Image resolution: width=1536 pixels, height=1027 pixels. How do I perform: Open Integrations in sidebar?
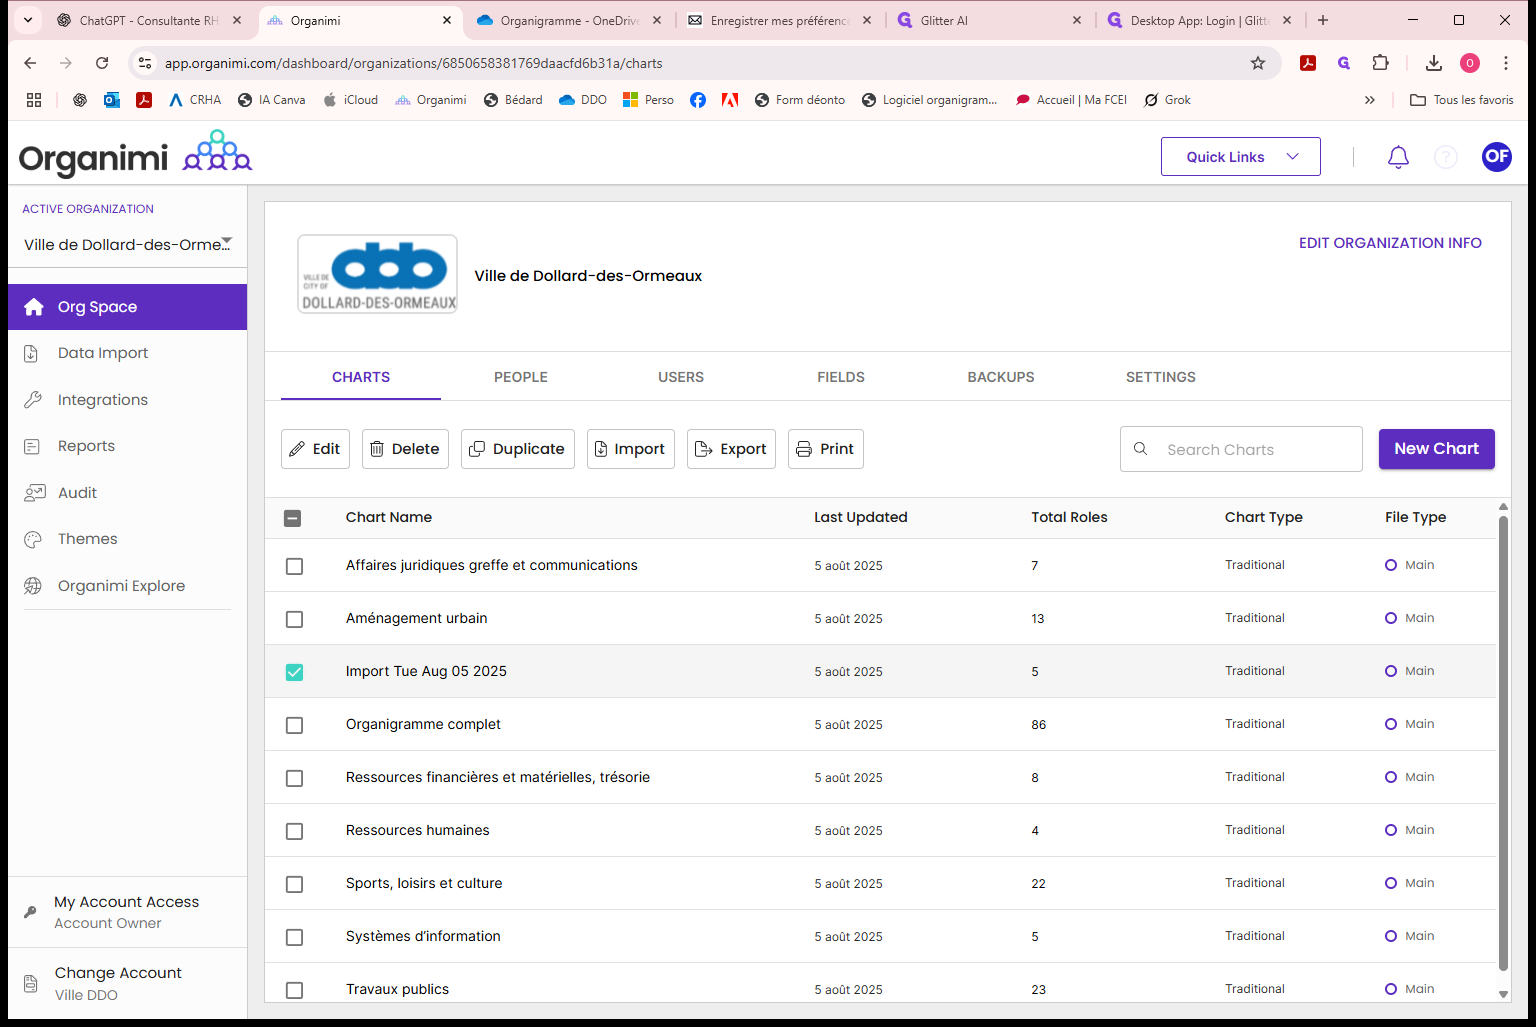(128, 400)
